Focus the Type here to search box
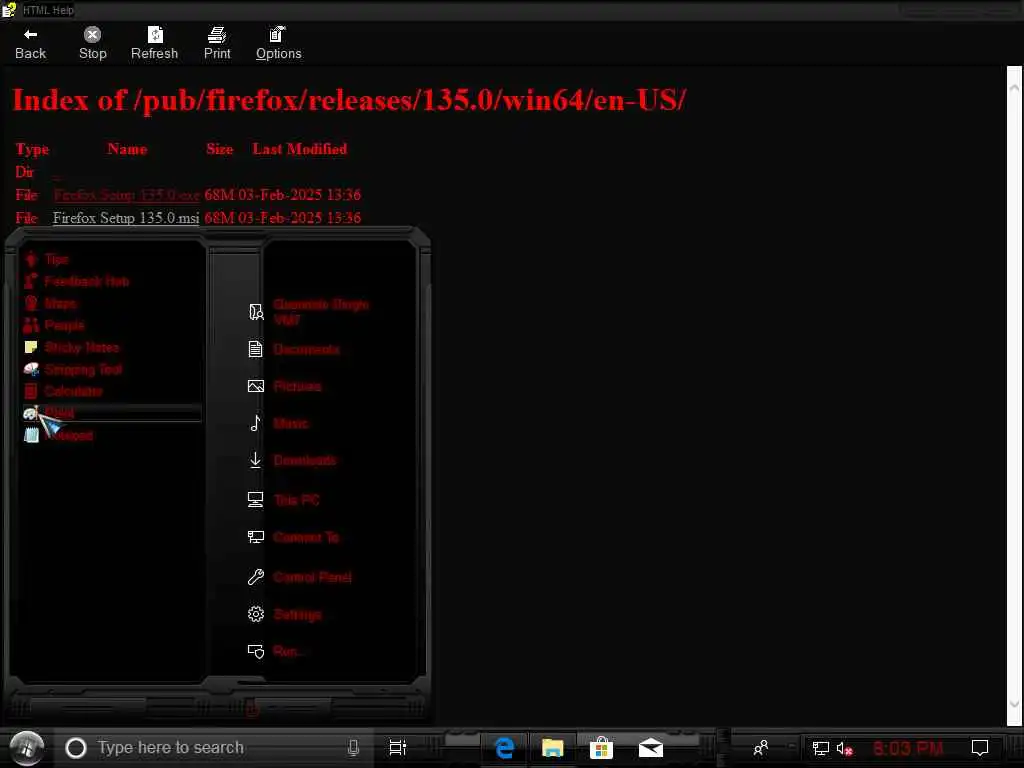The image size is (1024, 768). click(x=214, y=748)
